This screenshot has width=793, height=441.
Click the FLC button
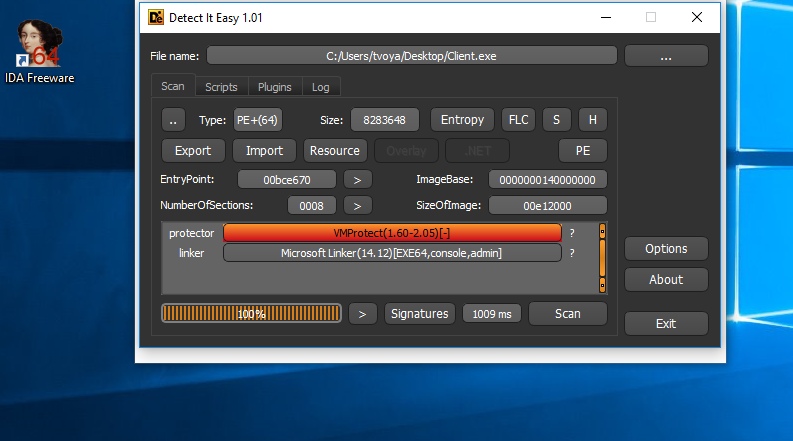[x=518, y=120]
